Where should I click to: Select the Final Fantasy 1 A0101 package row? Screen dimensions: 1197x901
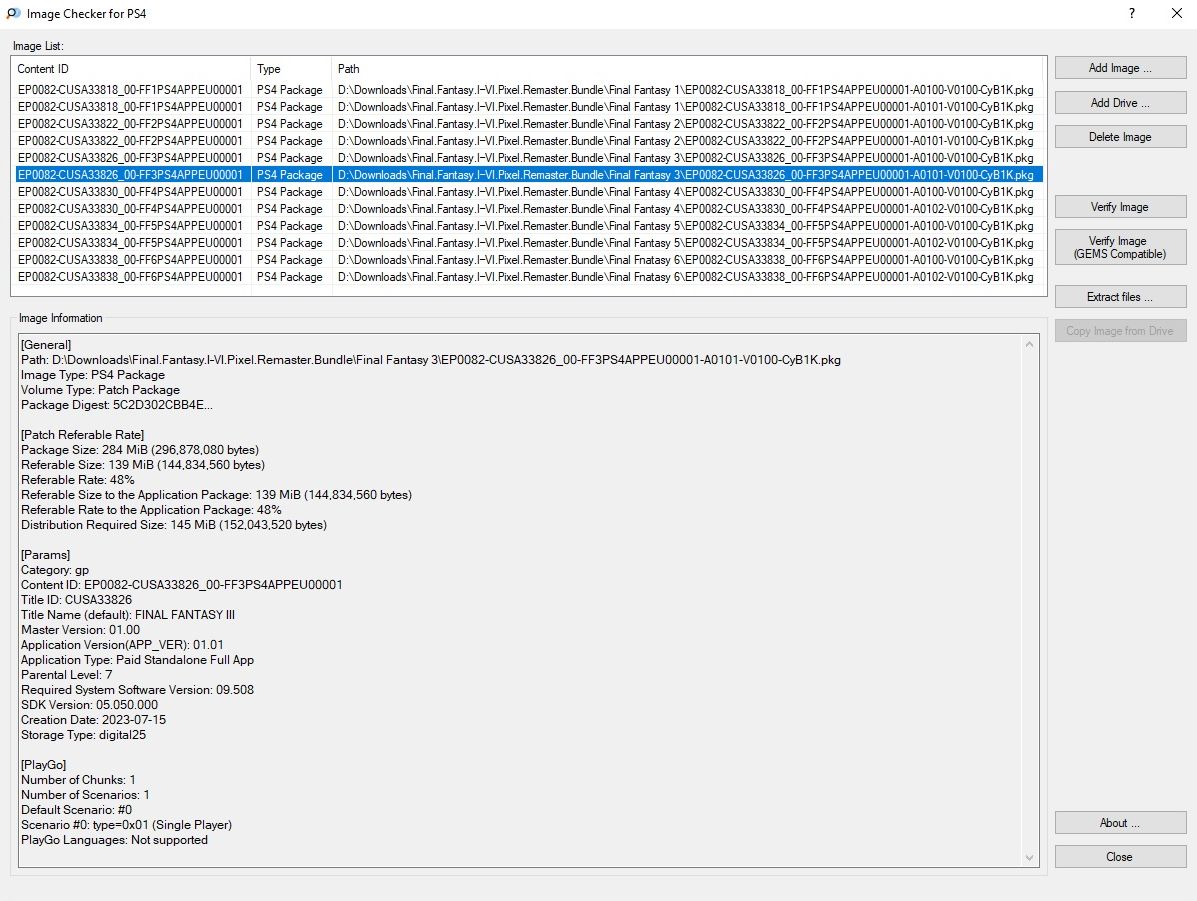(529, 107)
